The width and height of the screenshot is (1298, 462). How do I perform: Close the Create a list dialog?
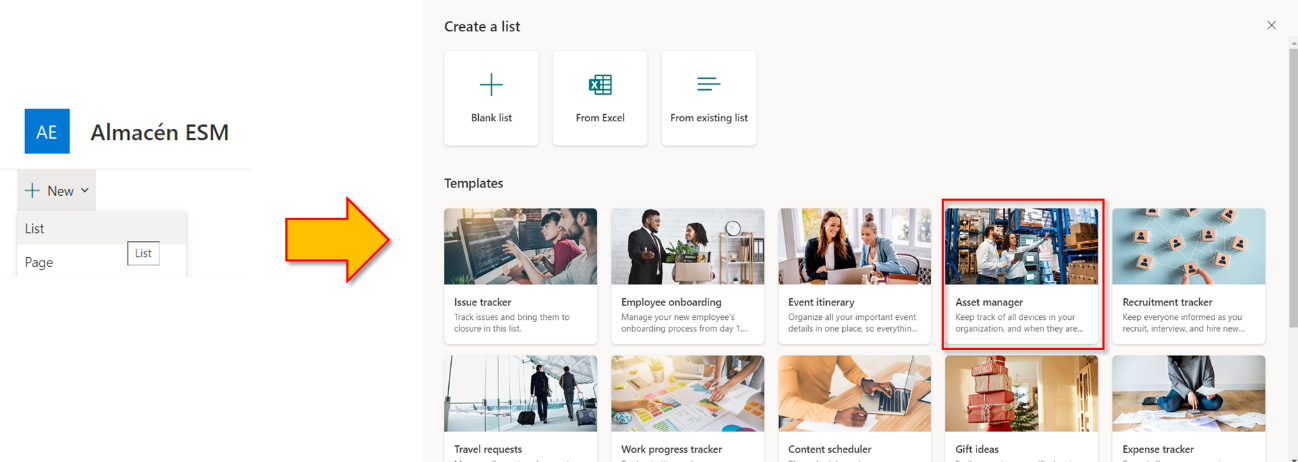coord(1271,25)
